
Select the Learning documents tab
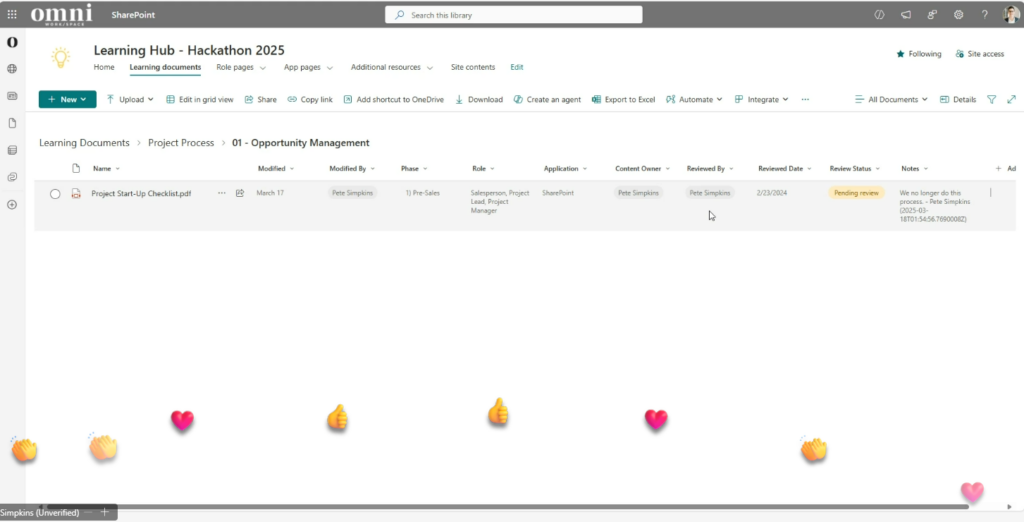pos(165,67)
